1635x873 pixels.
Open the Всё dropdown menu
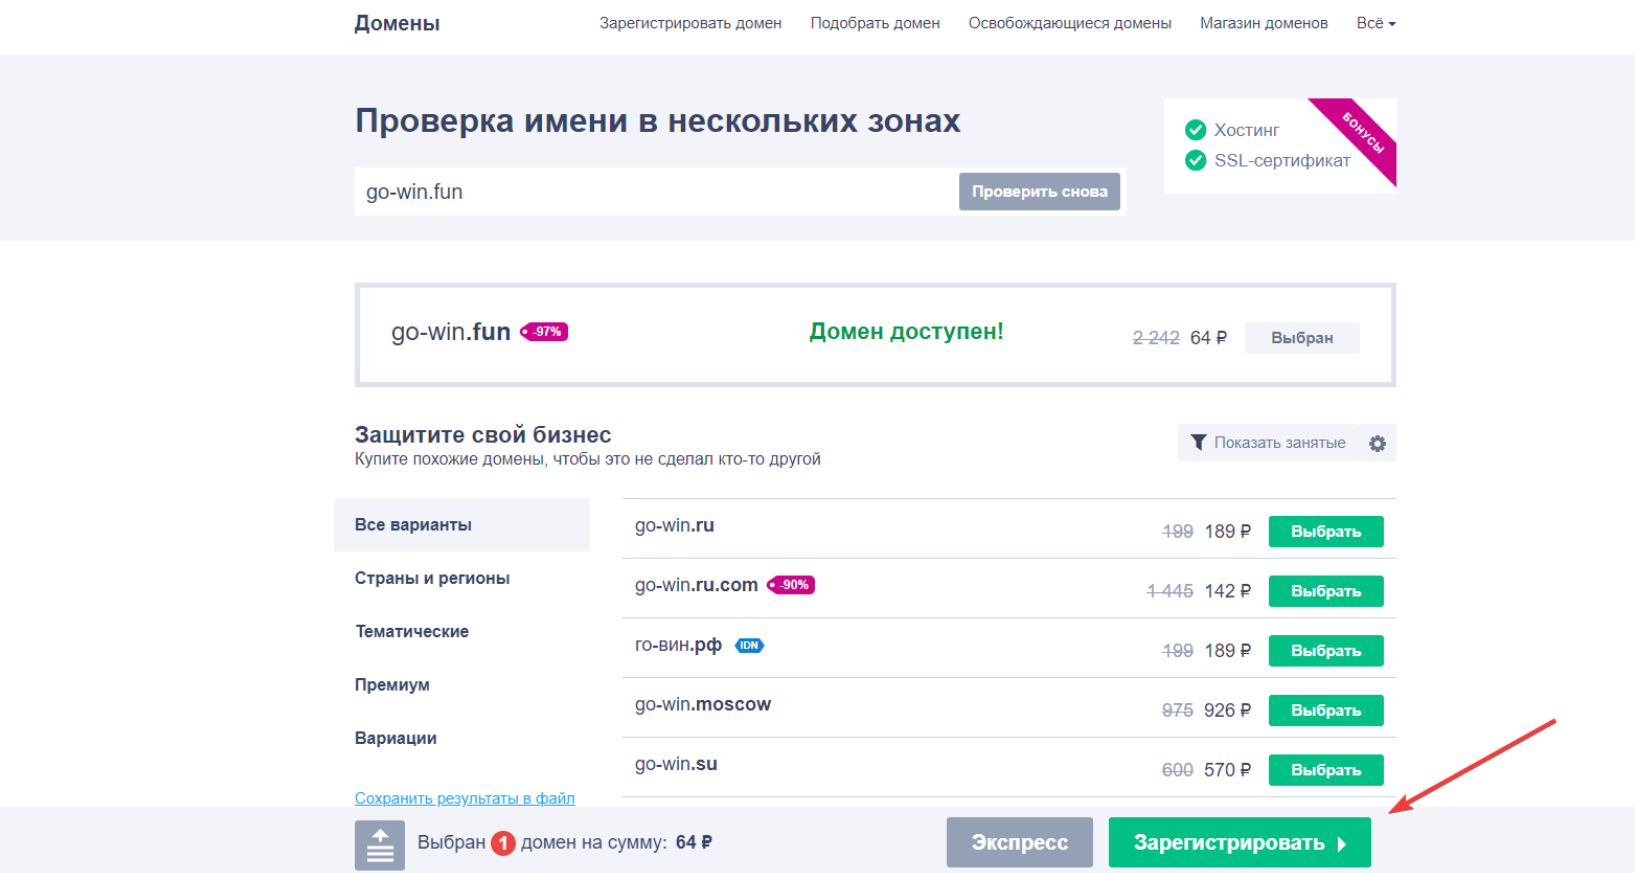[1376, 23]
